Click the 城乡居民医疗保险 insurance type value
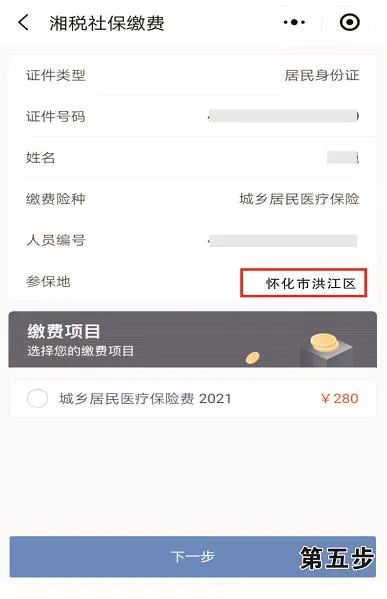Screen dimensions: 387x599 (300, 199)
